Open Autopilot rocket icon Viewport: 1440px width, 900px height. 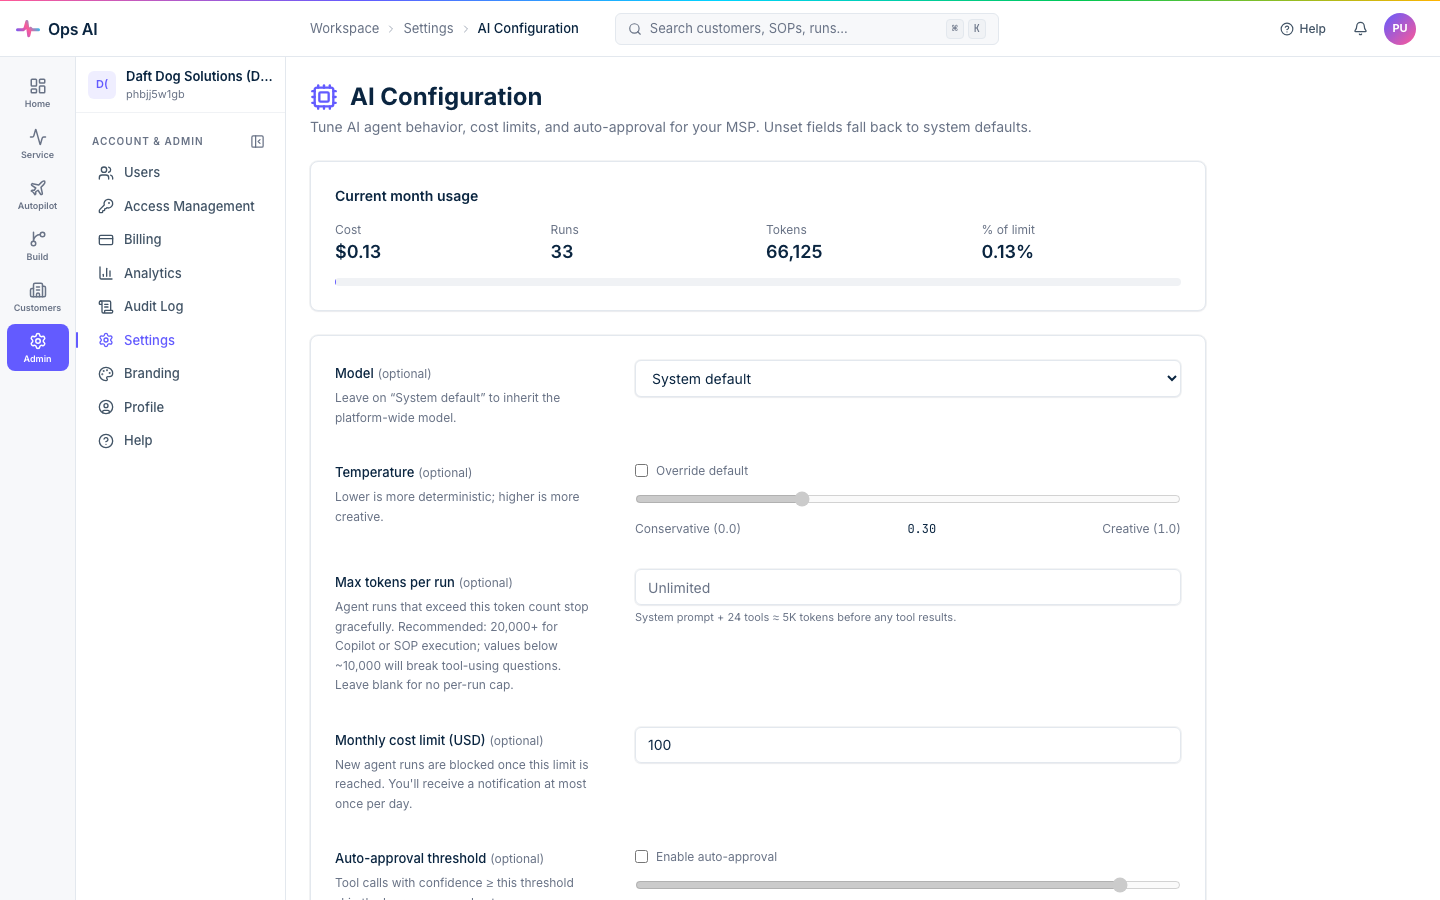click(x=38, y=188)
